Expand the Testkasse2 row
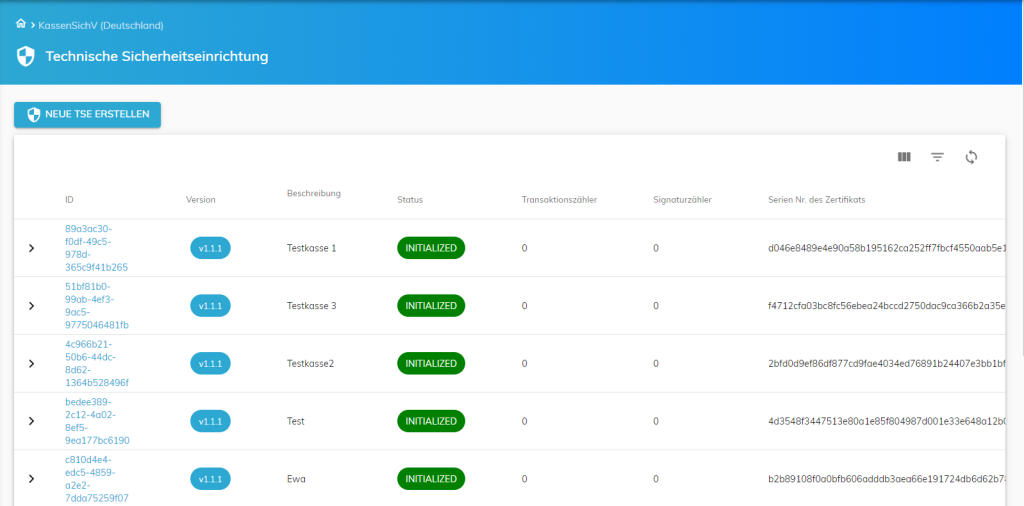The height and width of the screenshot is (506, 1024). pos(31,363)
